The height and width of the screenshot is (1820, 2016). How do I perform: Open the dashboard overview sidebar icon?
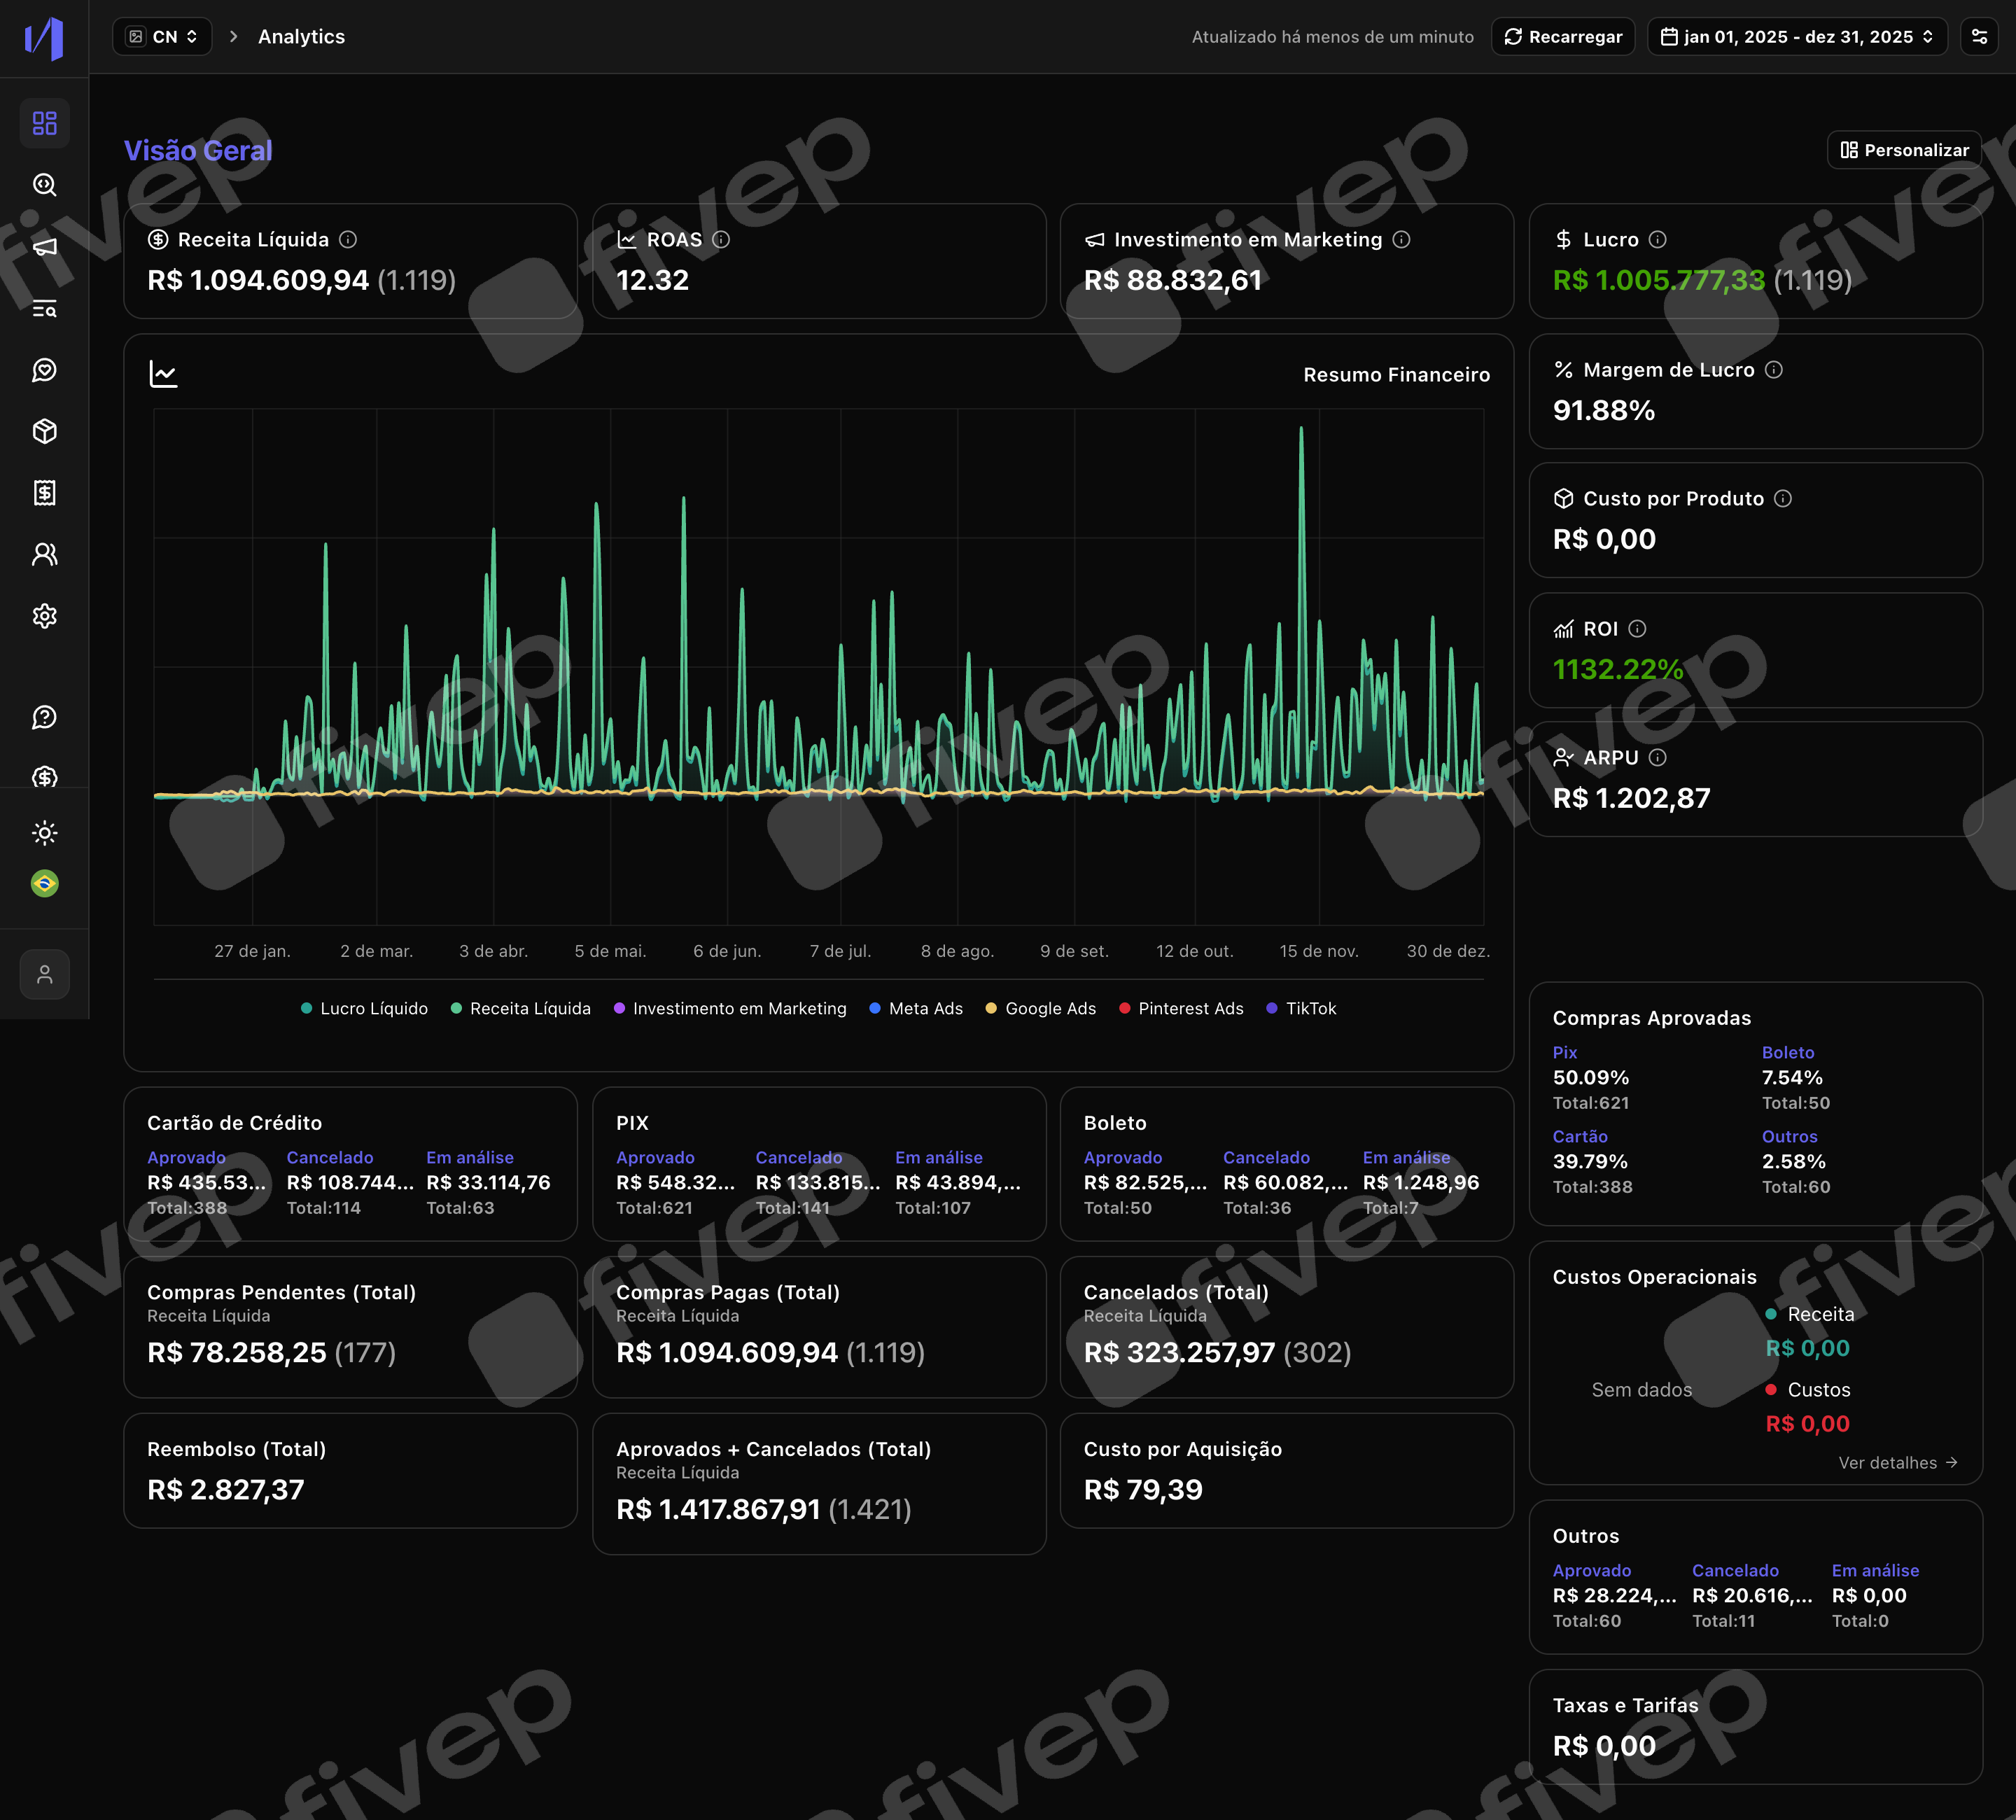(x=45, y=123)
